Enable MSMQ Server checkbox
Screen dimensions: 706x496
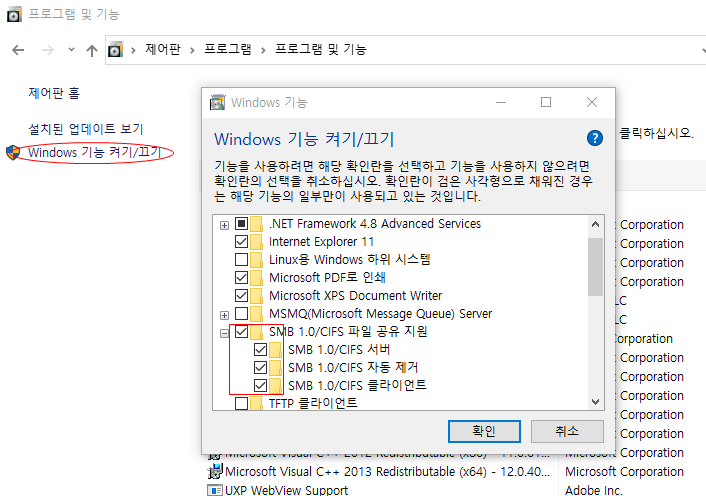point(241,313)
